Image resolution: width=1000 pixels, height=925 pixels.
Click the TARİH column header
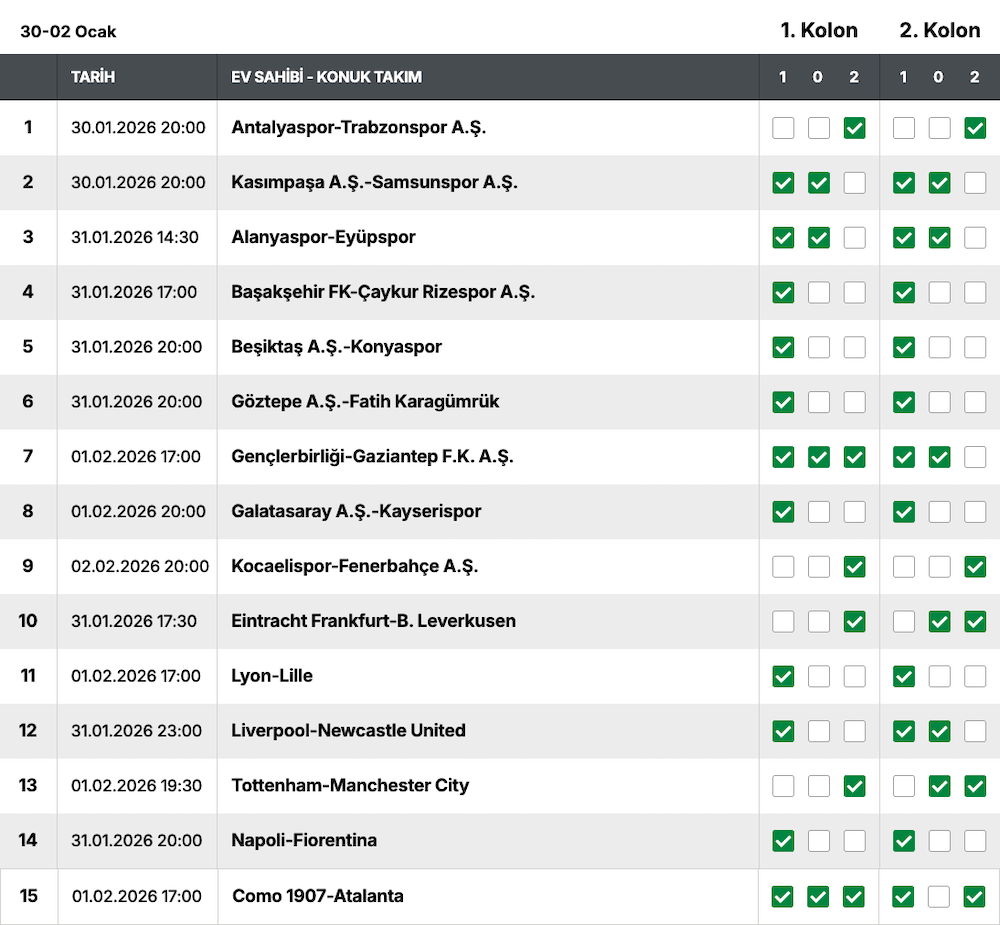tap(93, 77)
